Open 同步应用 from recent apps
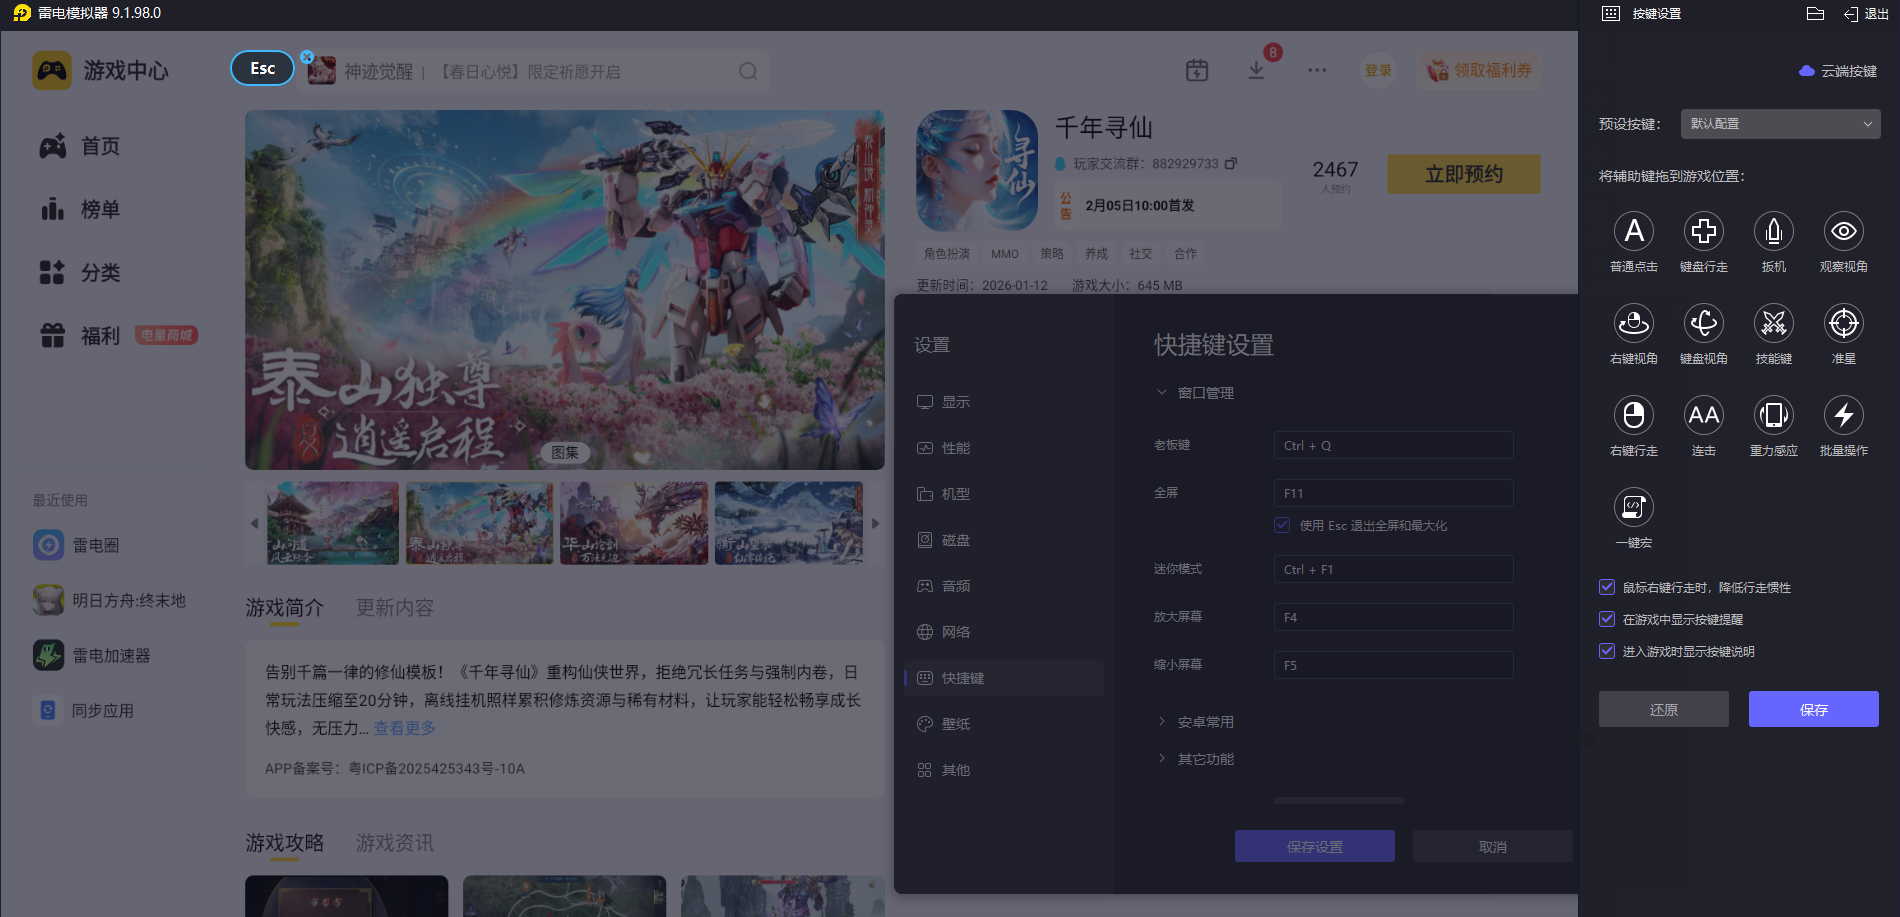Image resolution: width=1900 pixels, height=917 pixels. click(84, 710)
